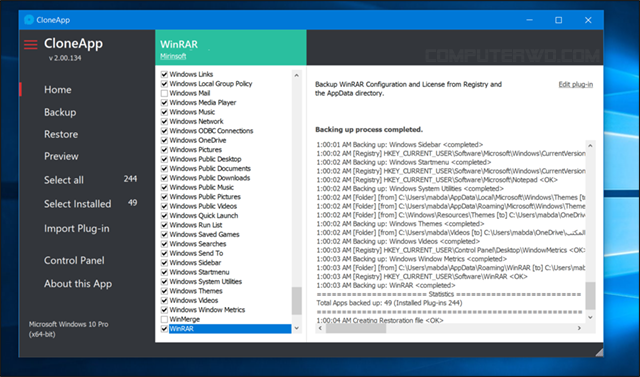640x377 pixels.
Task: Choose Select Installed in the sidebar
Action: click(x=78, y=204)
